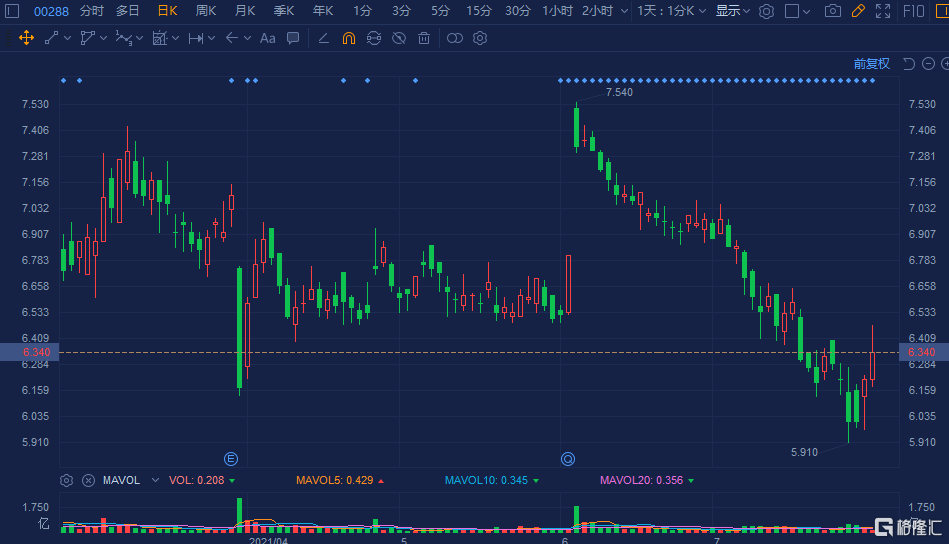Screen dimensions: 949x544
Task: Open the MAVOL indicator dropdown
Action: (155, 480)
